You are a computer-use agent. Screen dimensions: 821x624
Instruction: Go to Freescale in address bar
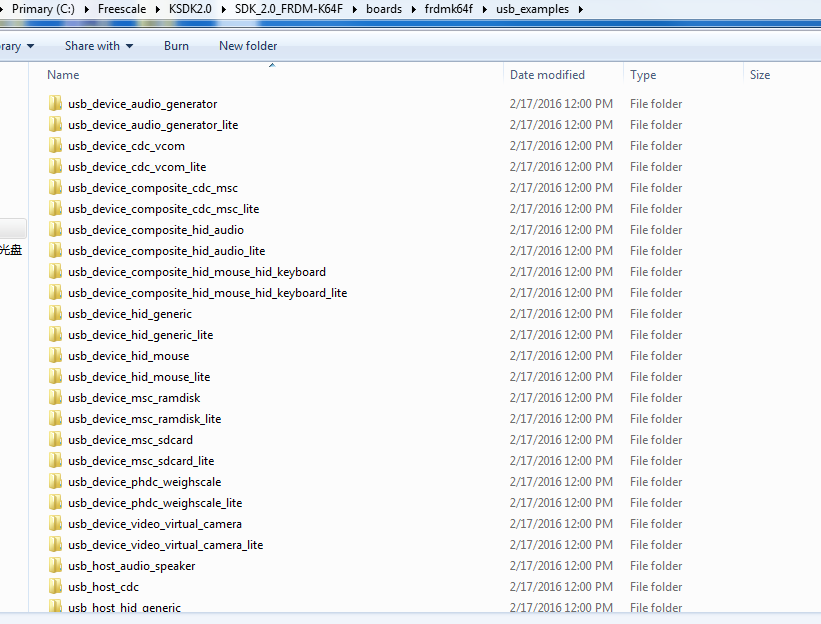[122, 9]
